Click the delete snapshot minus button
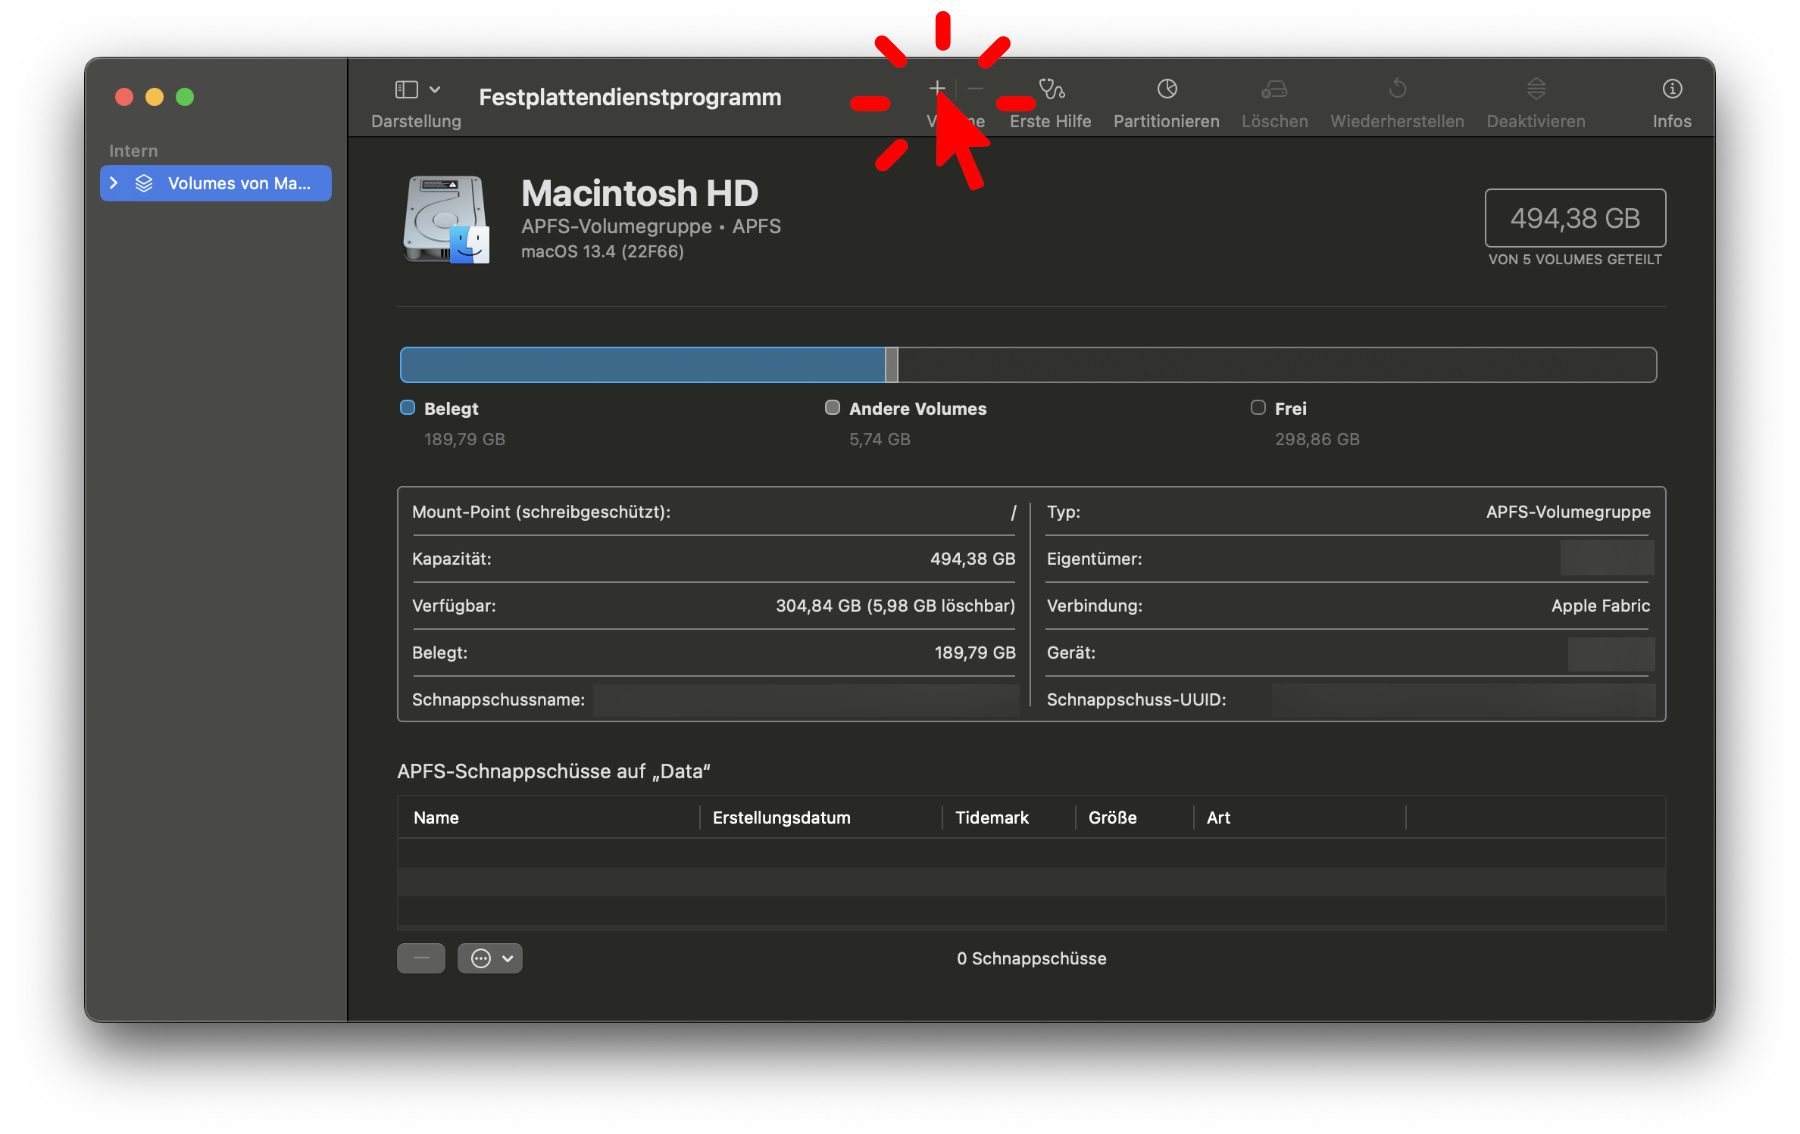The image size is (1800, 1134). pyautogui.click(x=421, y=958)
